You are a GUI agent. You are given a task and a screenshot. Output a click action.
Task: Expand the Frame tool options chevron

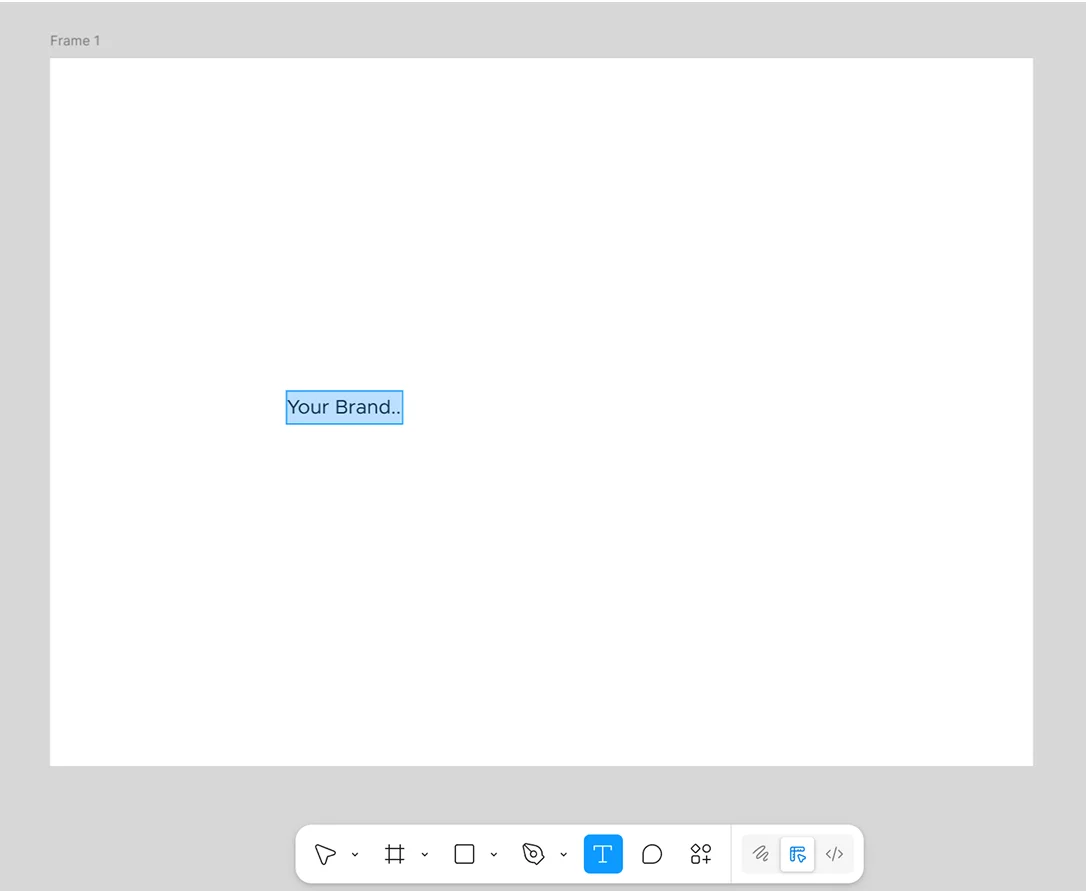click(x=425, y=854)
